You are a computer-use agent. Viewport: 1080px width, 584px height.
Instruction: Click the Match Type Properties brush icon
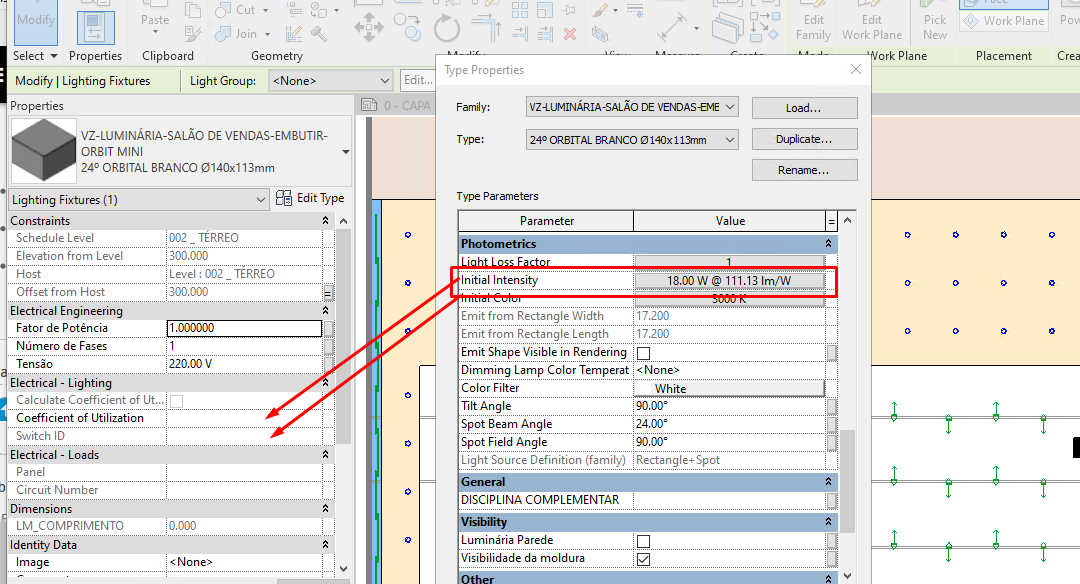pyautogui.click(x=193, y=33)
